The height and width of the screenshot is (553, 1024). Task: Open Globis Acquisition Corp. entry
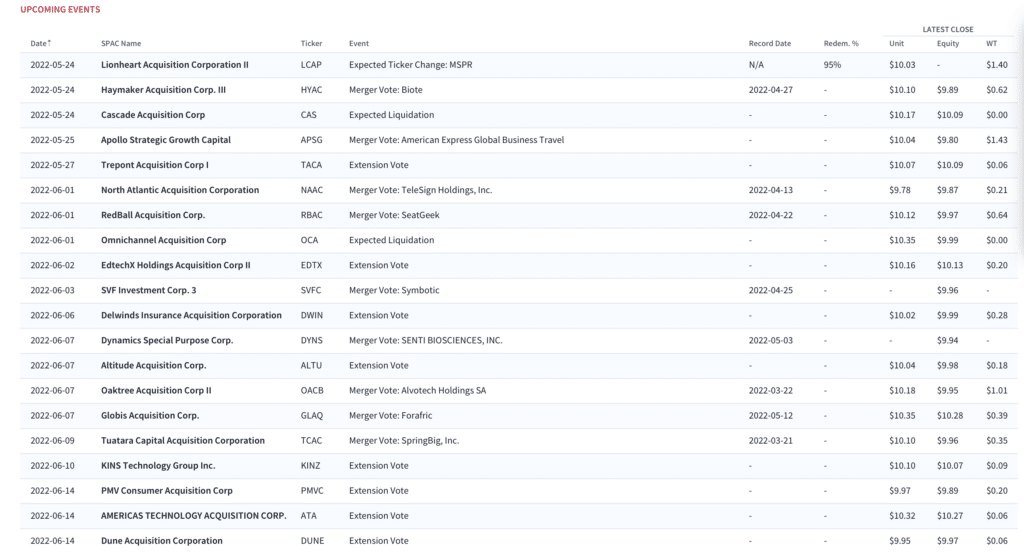[x=150, y=415]
